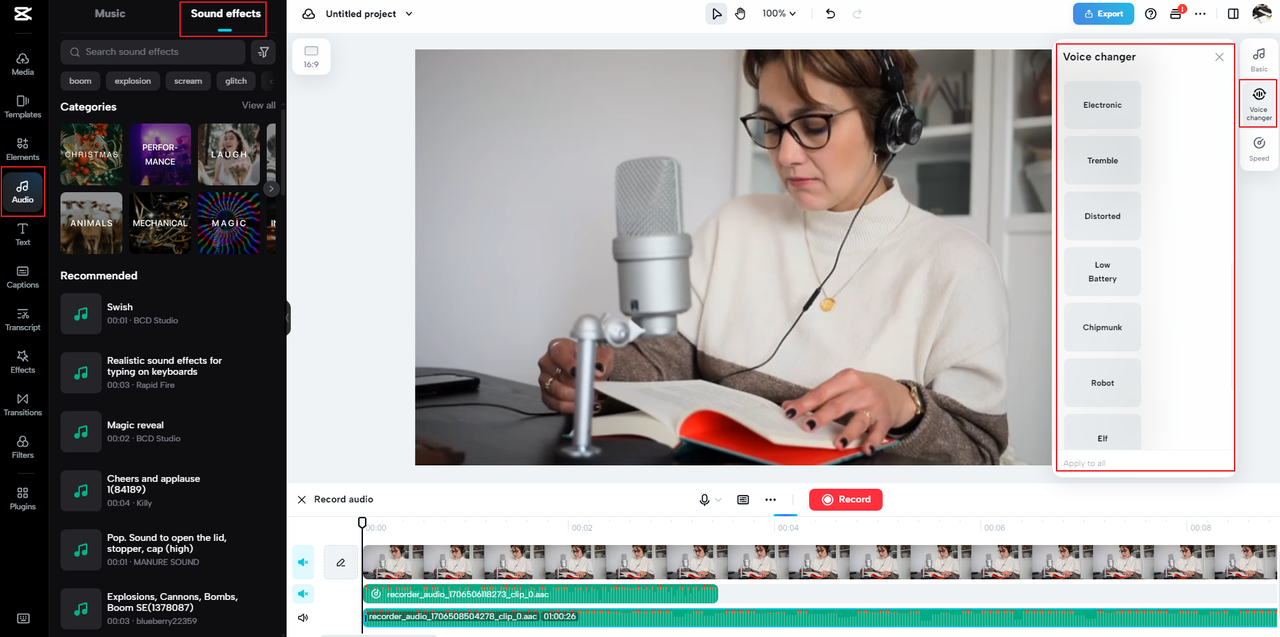Open the Captions panel

click(22, 277)
